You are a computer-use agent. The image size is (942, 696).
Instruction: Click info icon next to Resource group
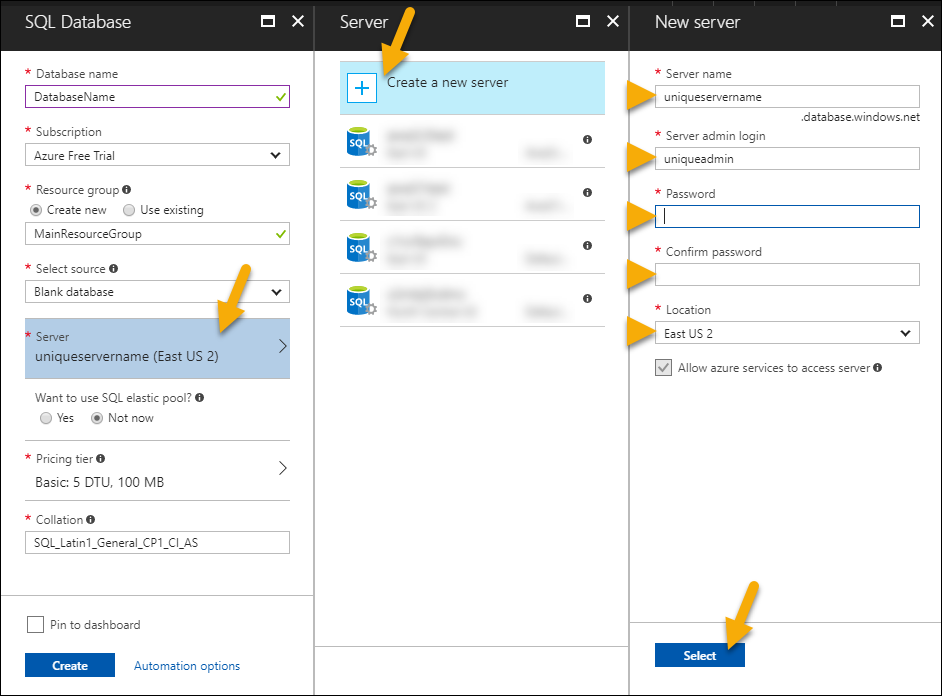coord(127,190)
